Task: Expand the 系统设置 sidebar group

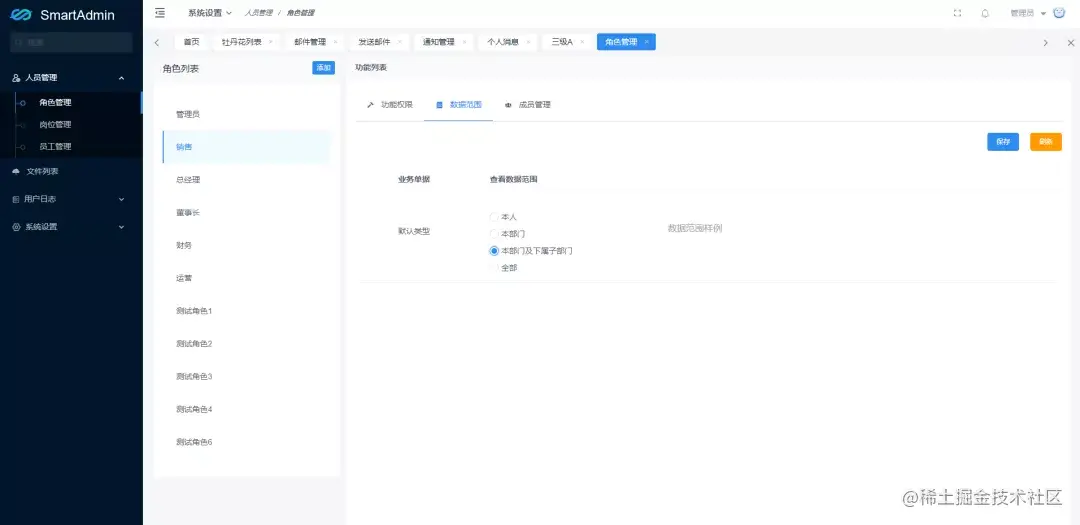Action: pyautogui.click(x=71, y=227)
